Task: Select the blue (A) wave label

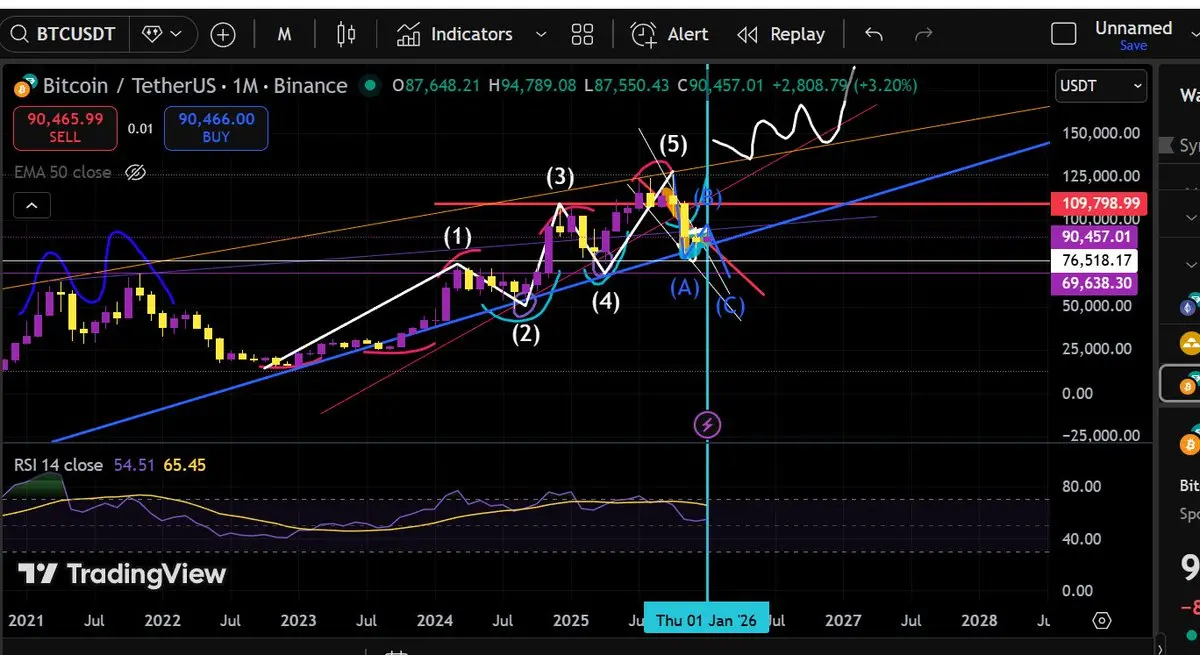Action: pyautogui.click(x=684, y=288)
